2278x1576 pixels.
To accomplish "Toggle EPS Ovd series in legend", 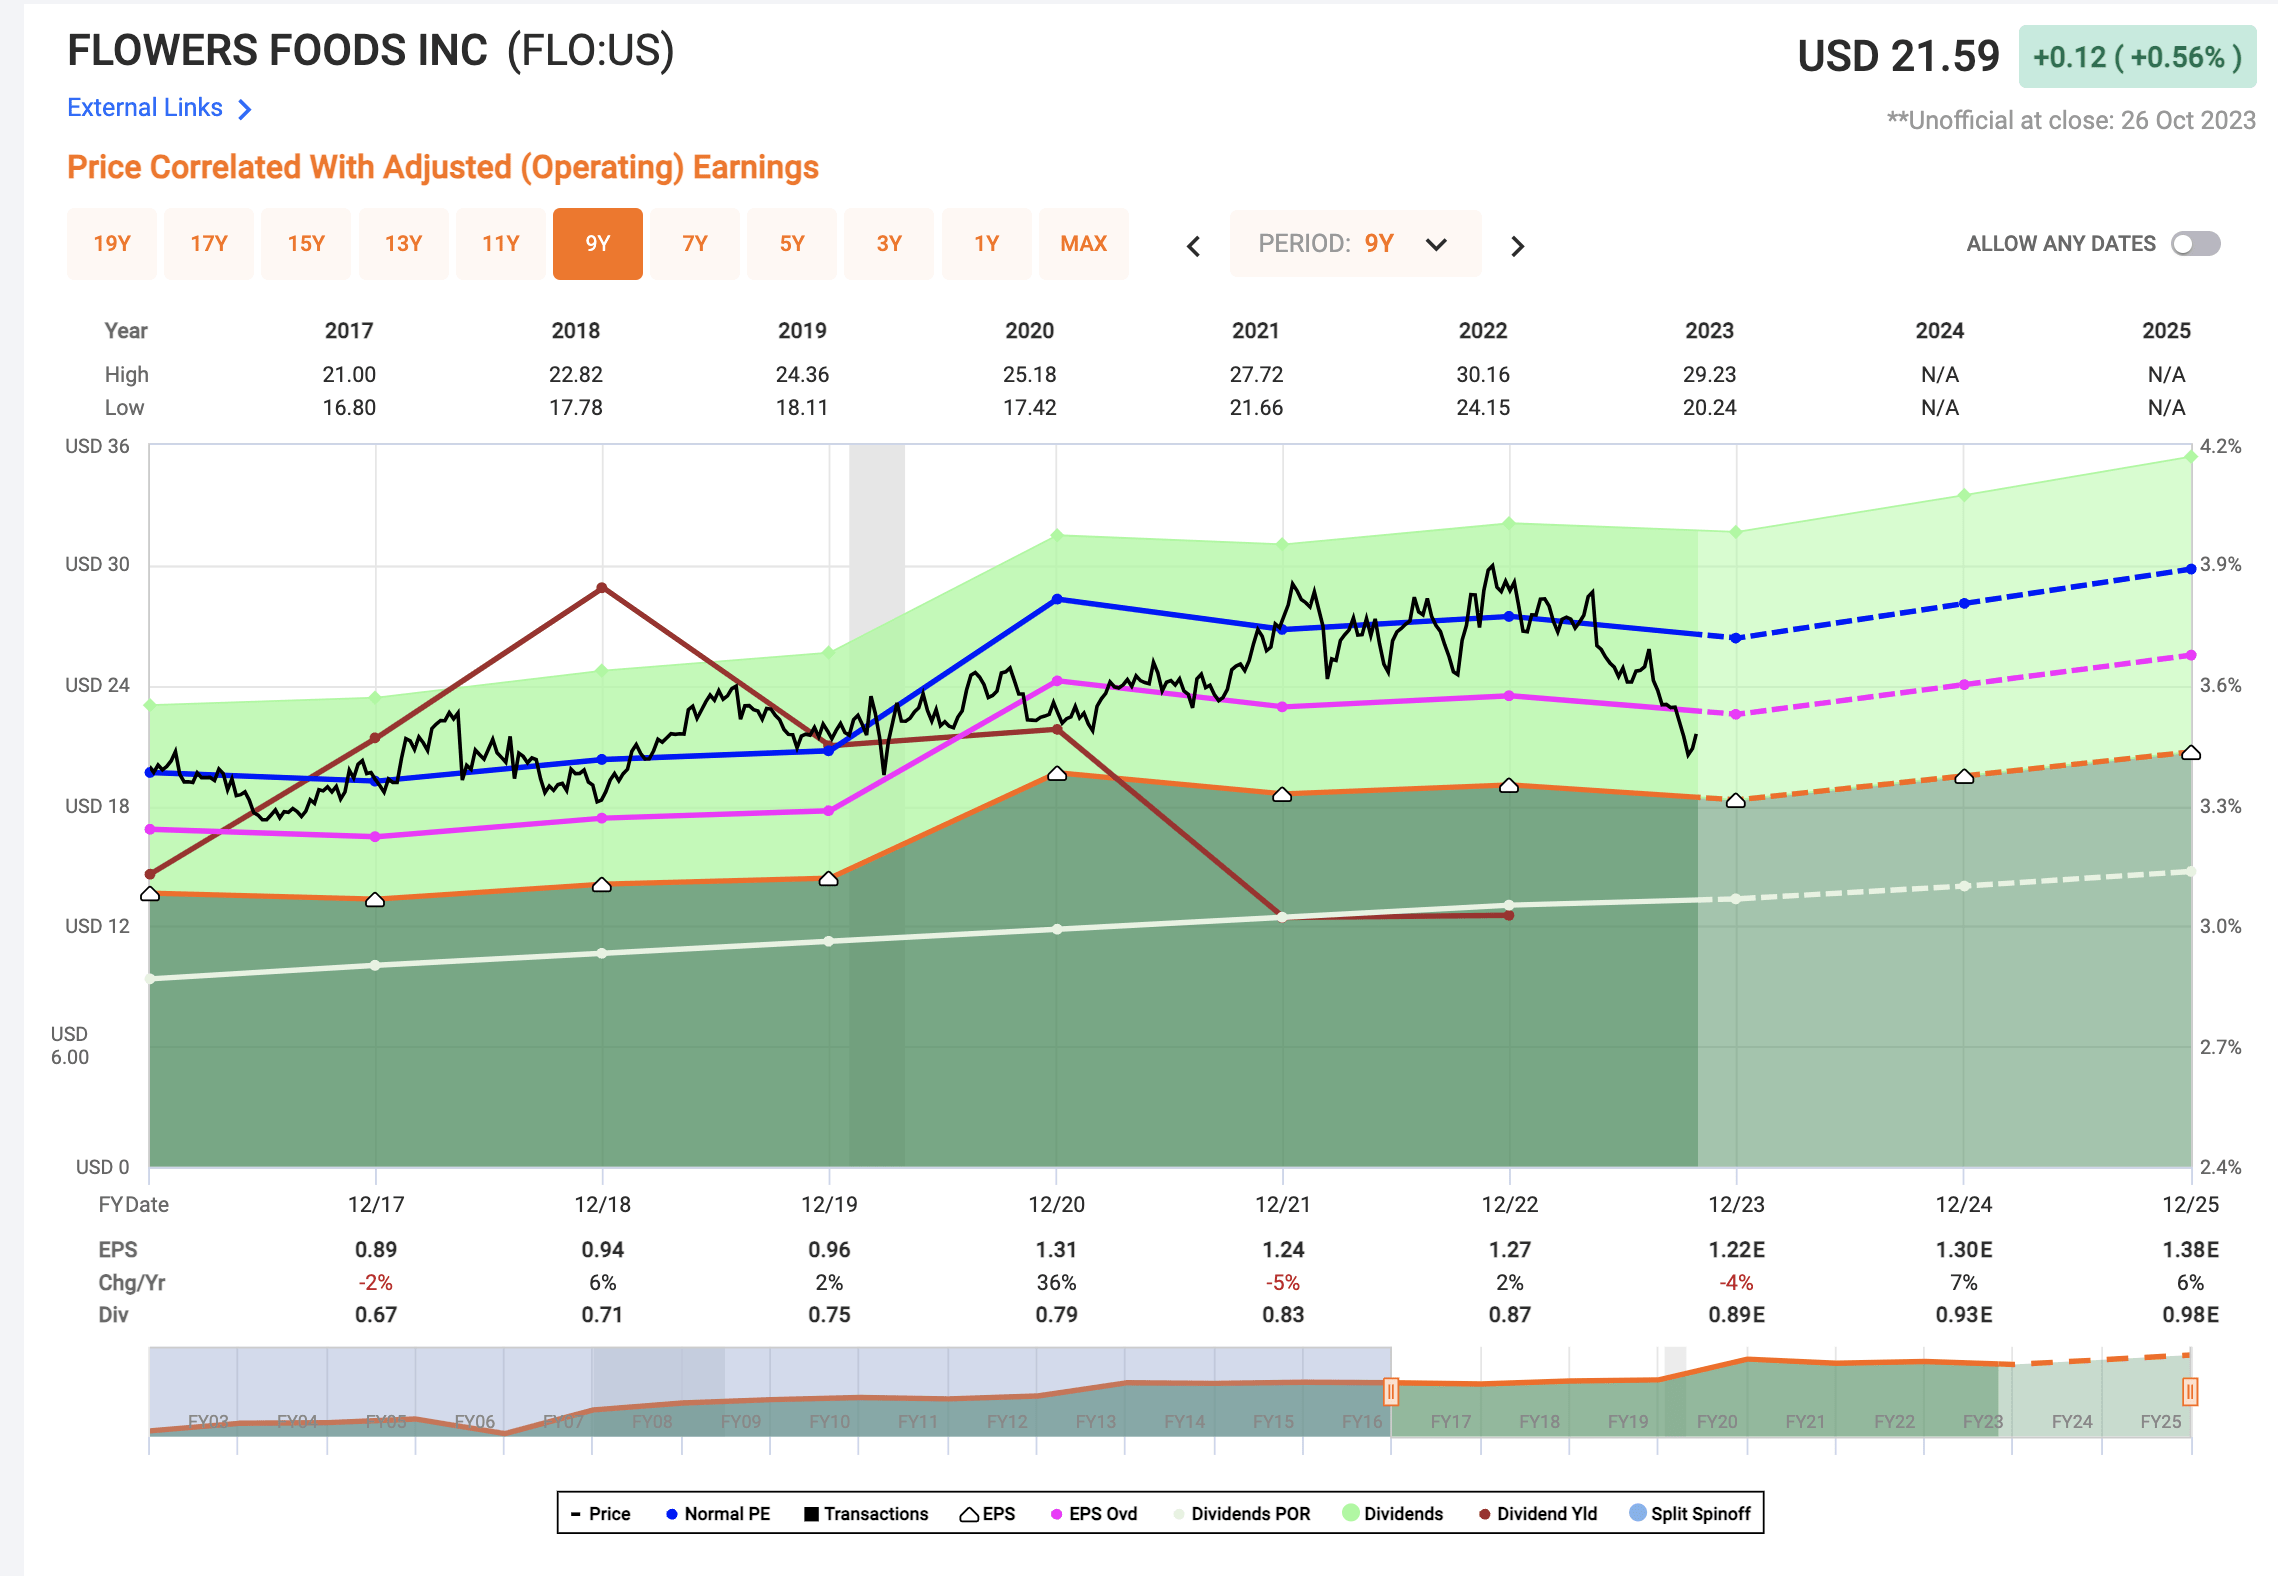I will (x=1094, y=1514).
